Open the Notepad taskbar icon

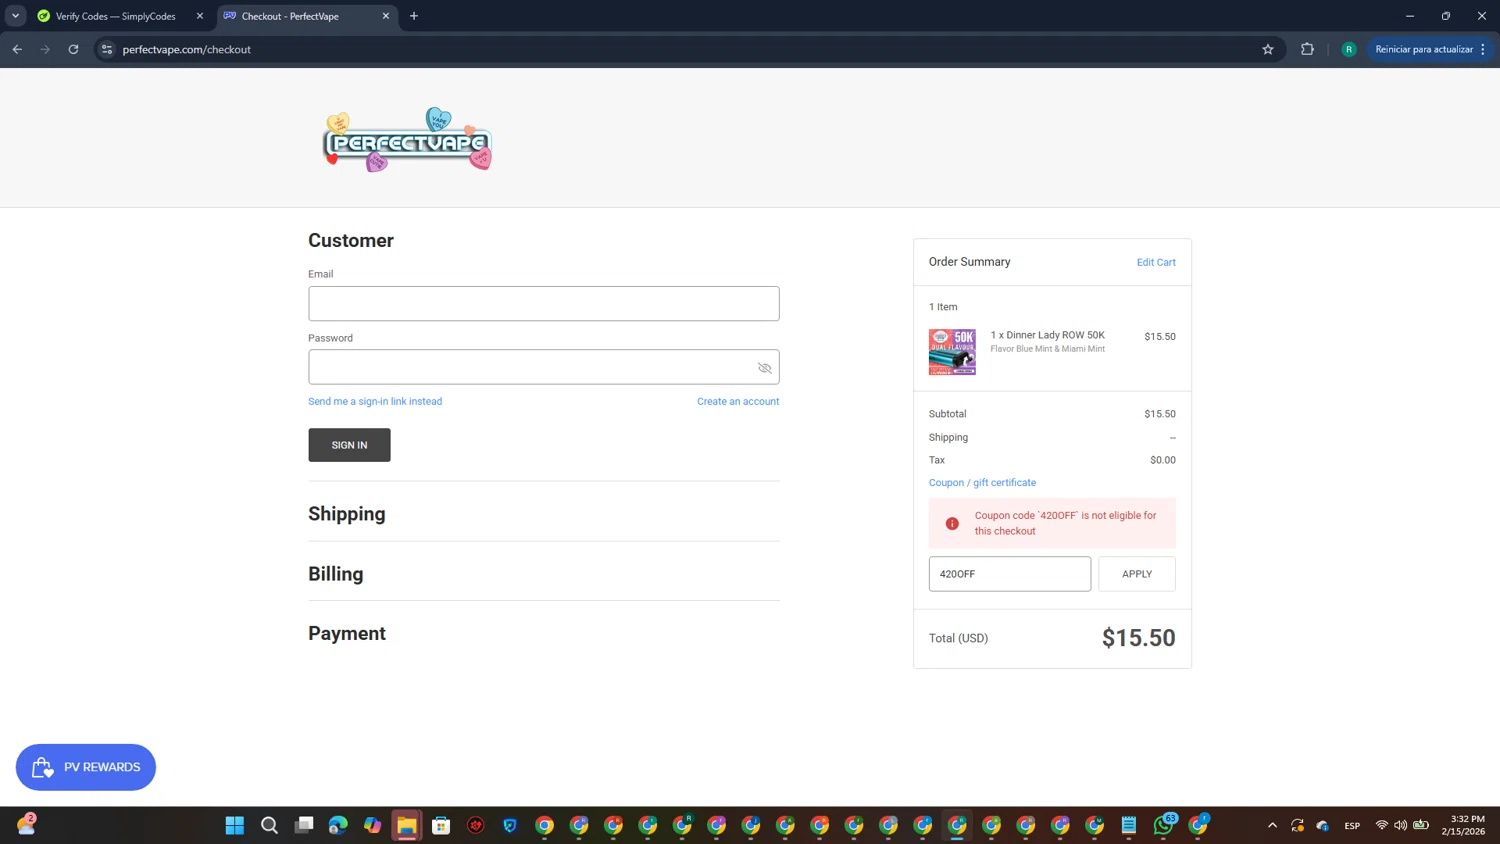[x=1129, y=825]
